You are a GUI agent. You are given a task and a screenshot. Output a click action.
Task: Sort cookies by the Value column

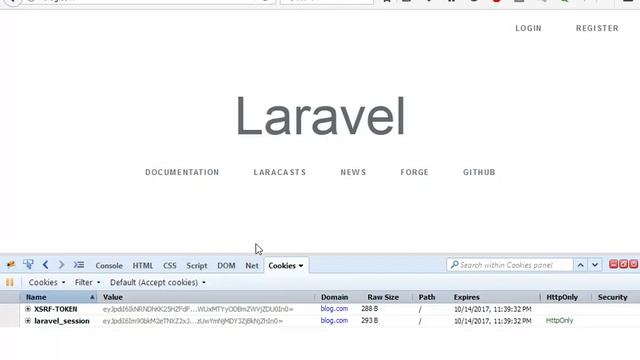coord(206,297)
